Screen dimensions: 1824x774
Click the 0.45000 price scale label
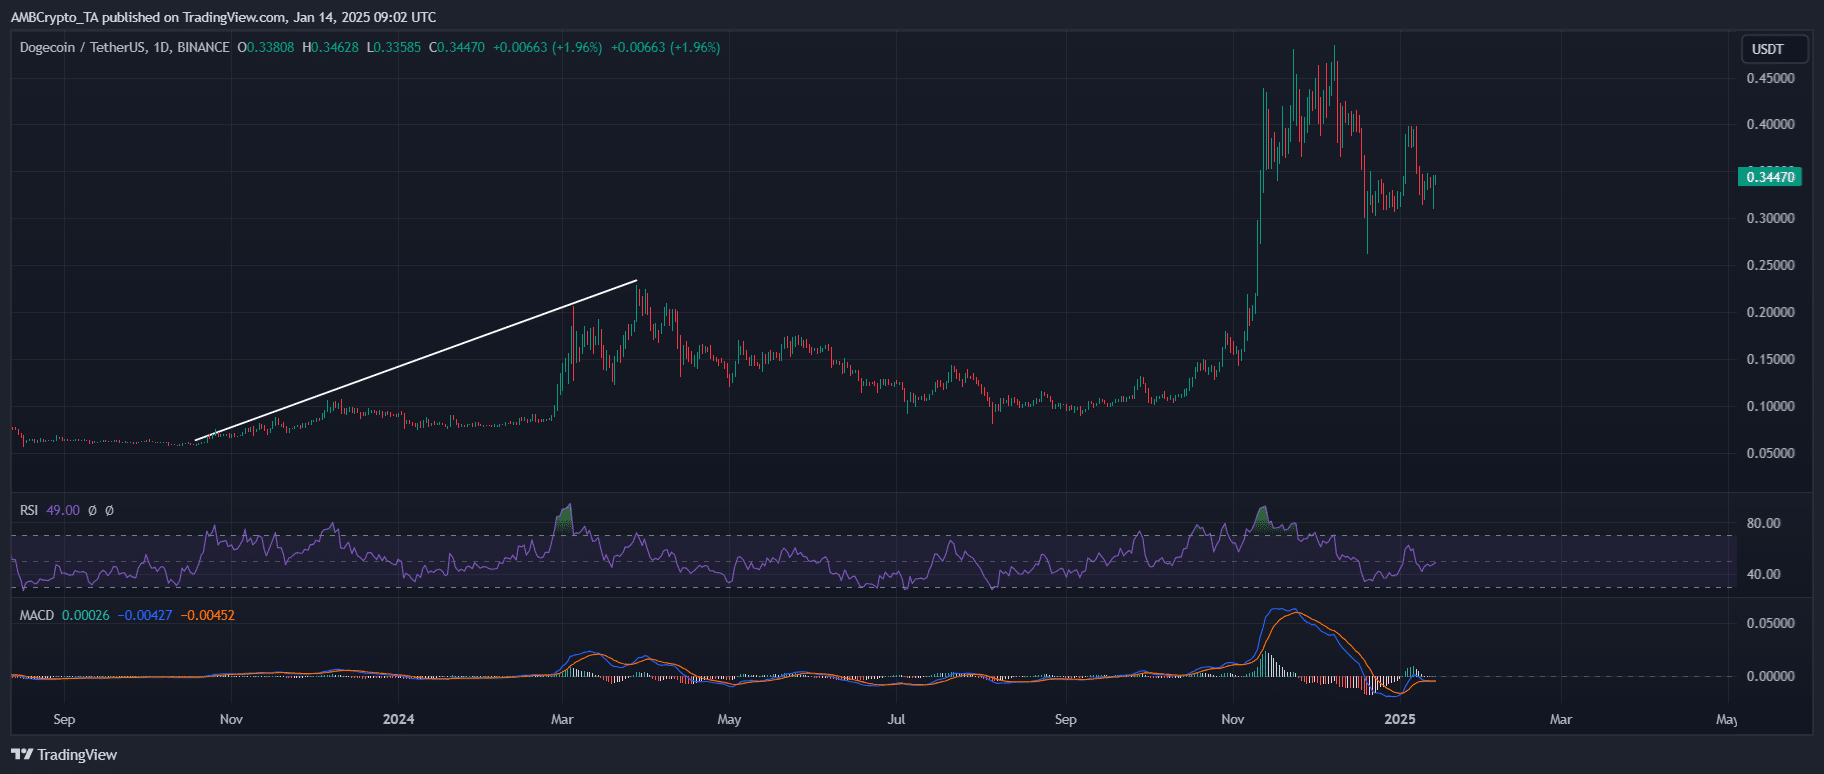pyautogui.click(x=1770, y=78)
